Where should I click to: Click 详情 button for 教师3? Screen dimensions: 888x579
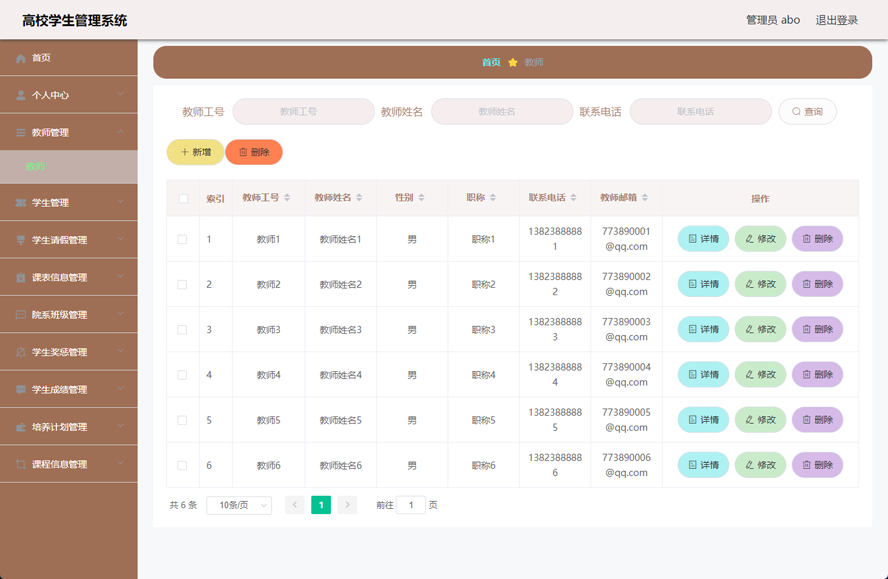pos(703,329)
